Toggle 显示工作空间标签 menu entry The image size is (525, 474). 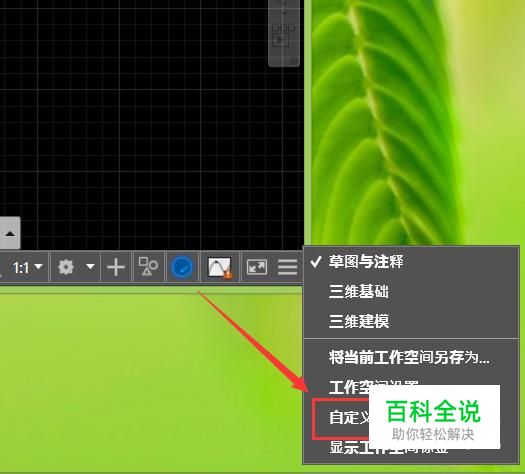pyautogui.click(x=411, y=448)
